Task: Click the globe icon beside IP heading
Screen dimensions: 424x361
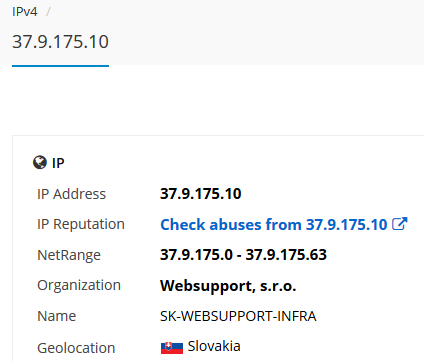Action: [x=40, y=163]
